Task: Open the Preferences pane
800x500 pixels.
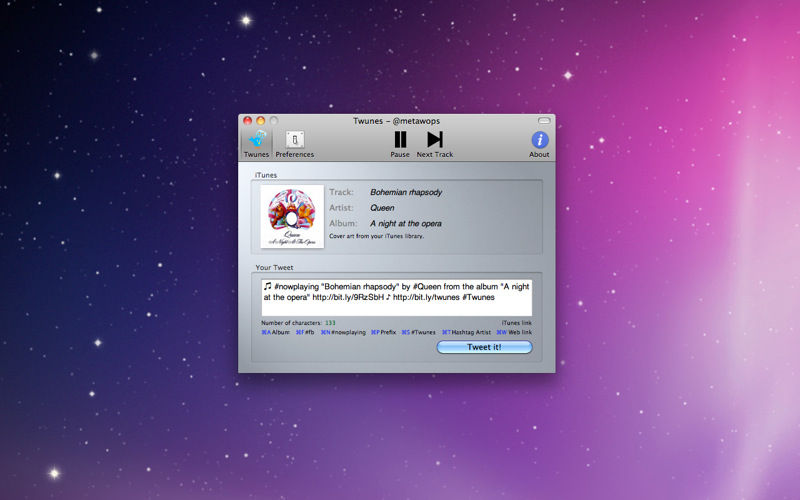Action: 294,144
